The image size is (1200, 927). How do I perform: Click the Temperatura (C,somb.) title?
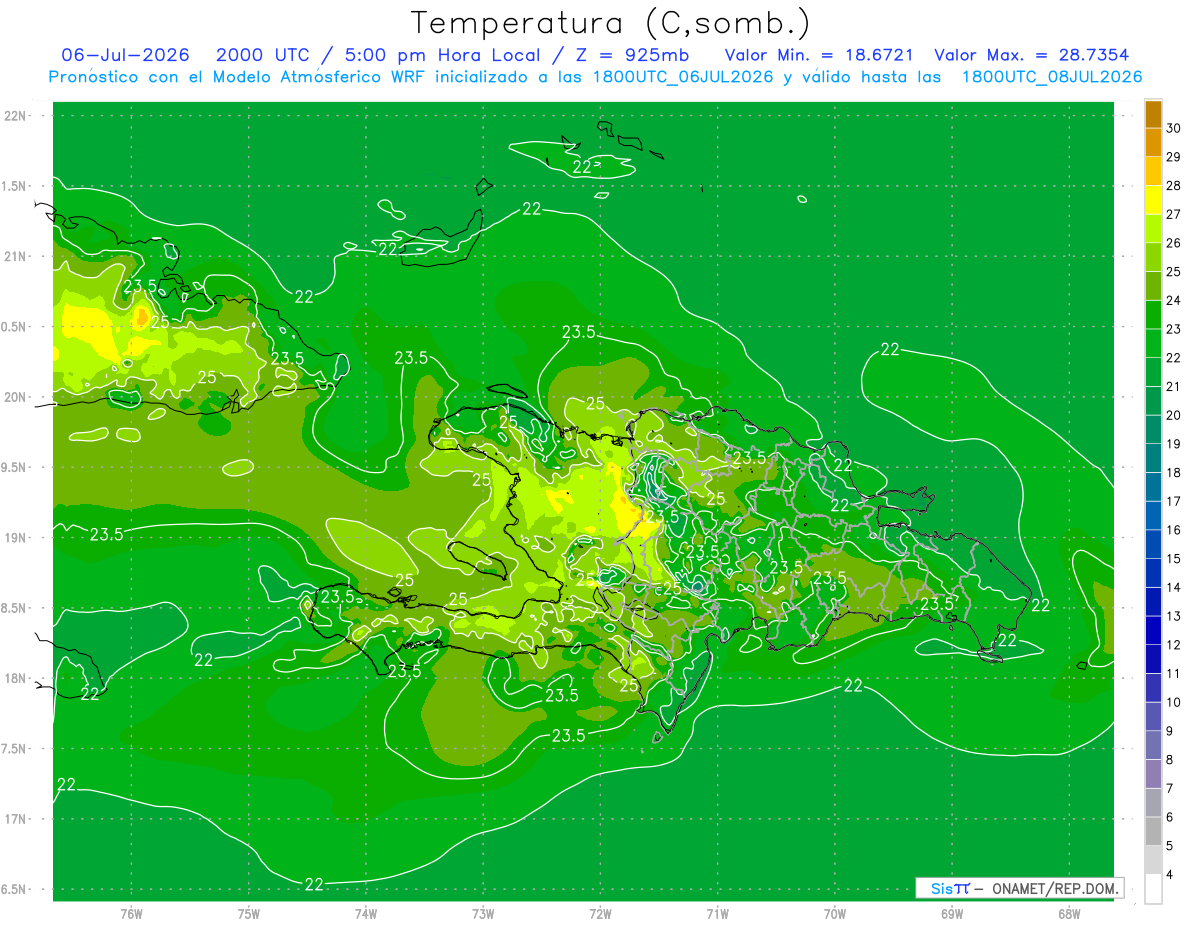610,23
